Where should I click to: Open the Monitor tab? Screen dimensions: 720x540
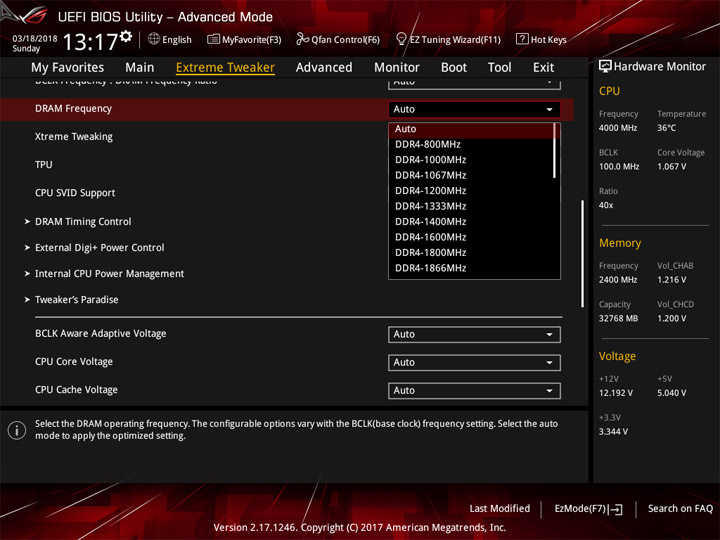[397, 68]
